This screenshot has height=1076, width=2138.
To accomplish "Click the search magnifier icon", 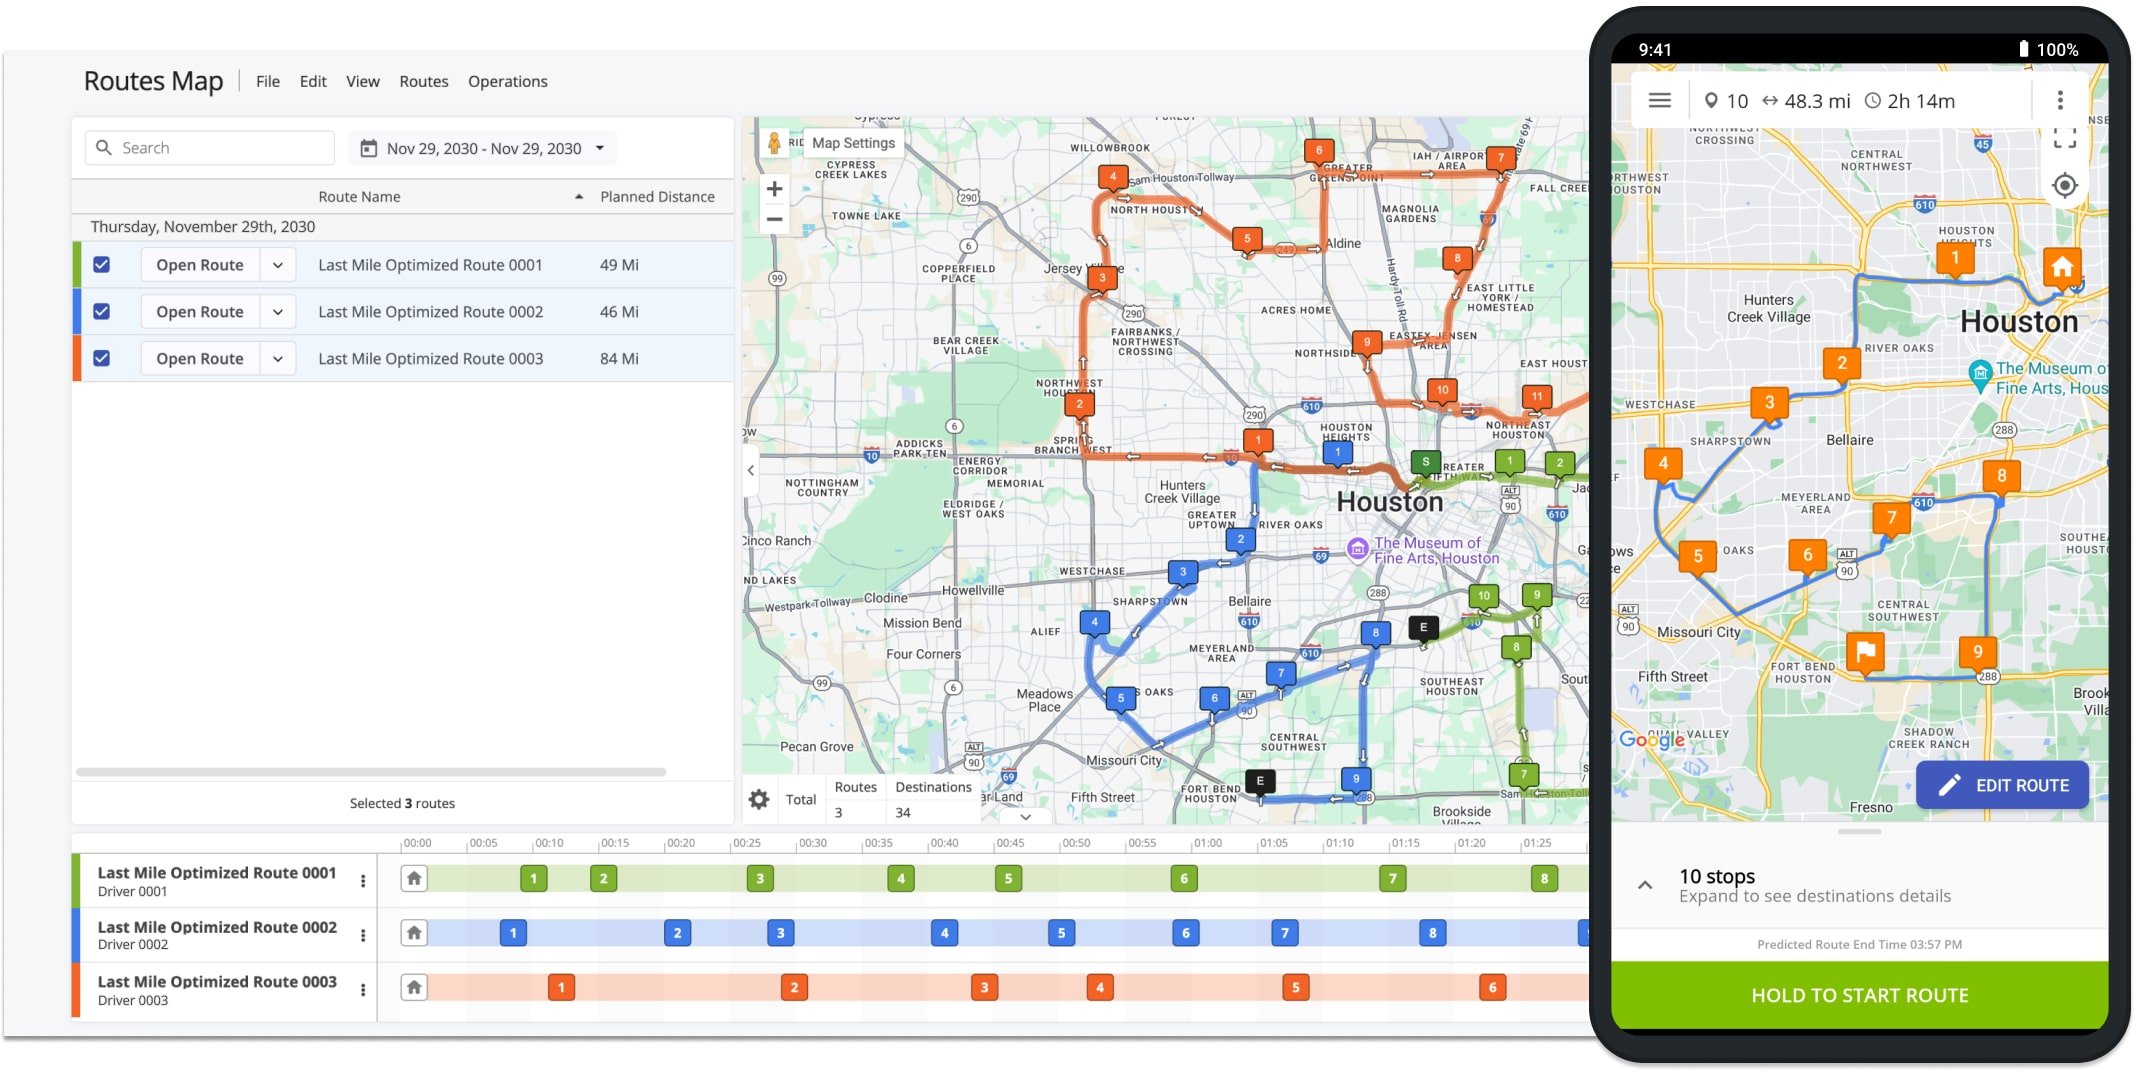I will click(x=103, y=148).
